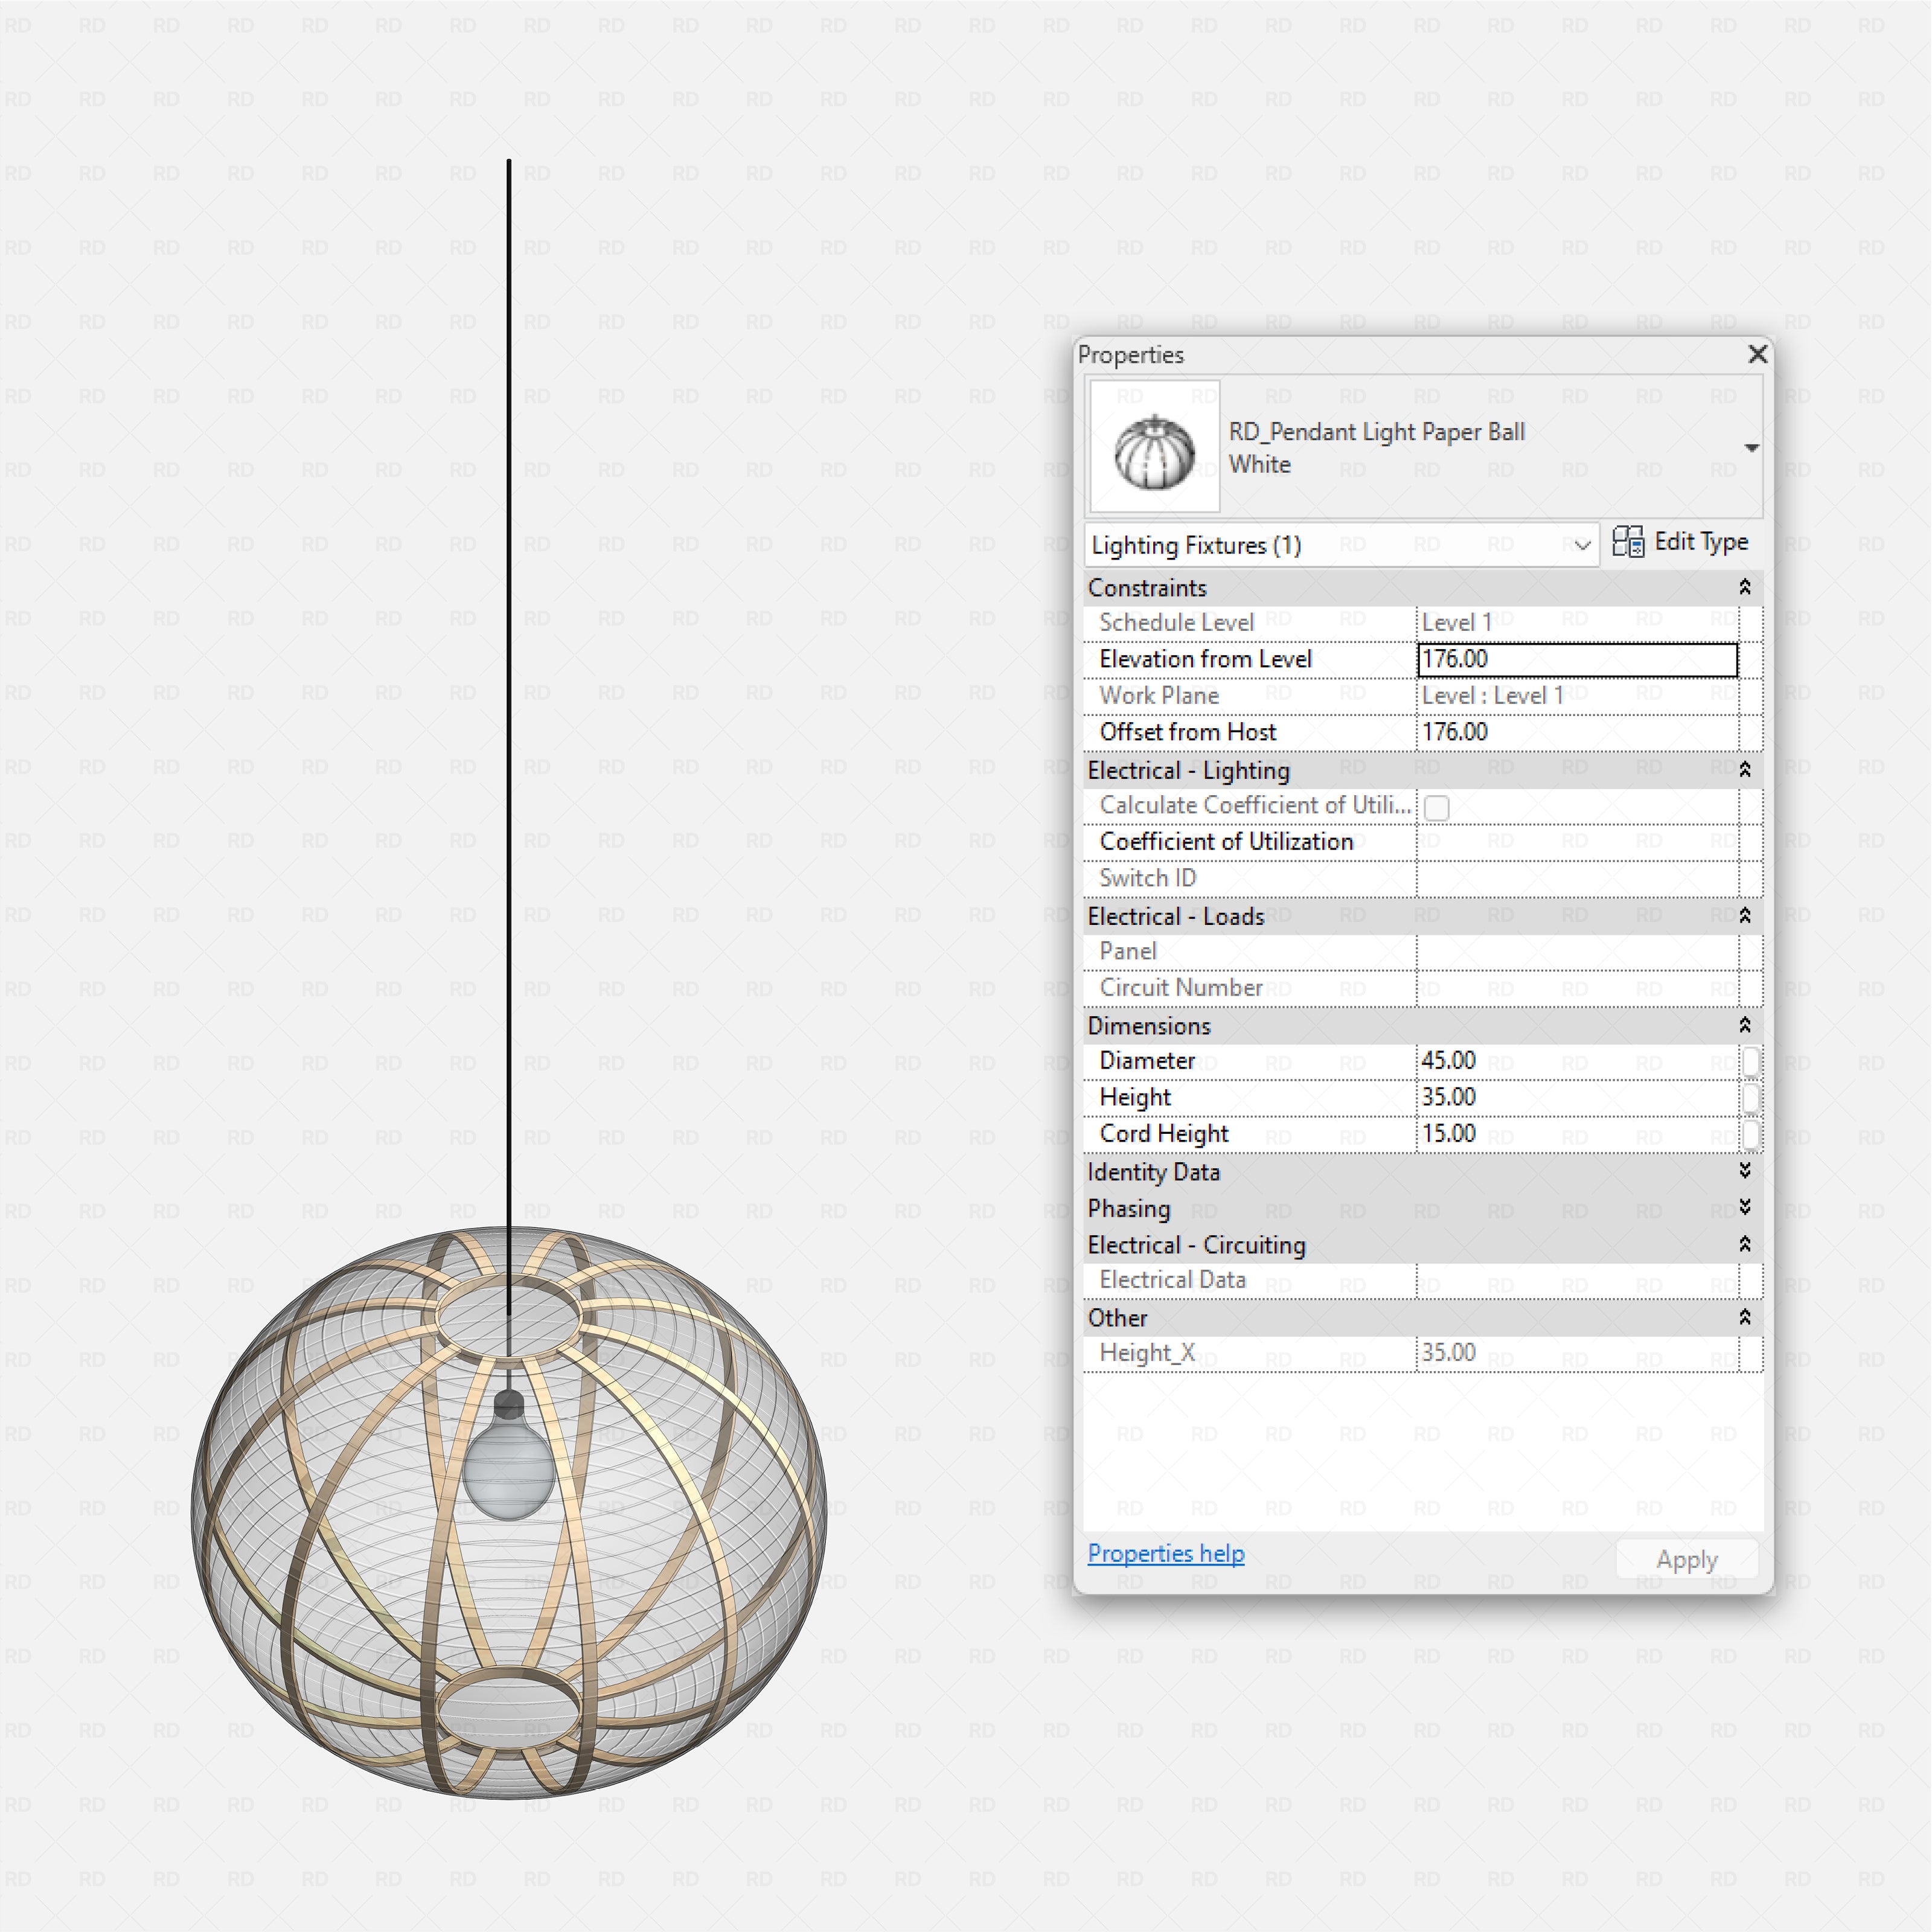Click the Switch ID input field

pos(1580,877)
